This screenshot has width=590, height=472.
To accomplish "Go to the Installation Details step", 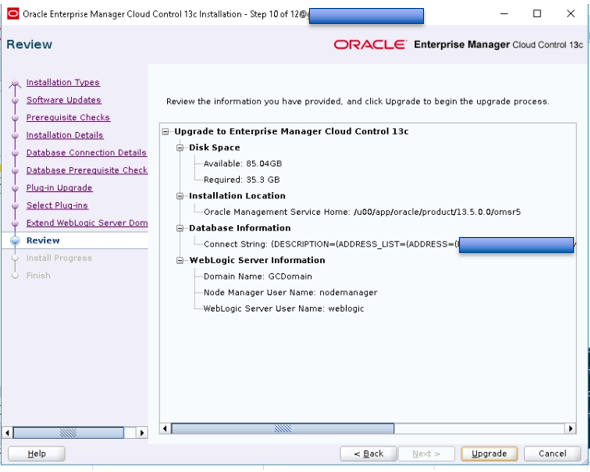I will [65, 135].
